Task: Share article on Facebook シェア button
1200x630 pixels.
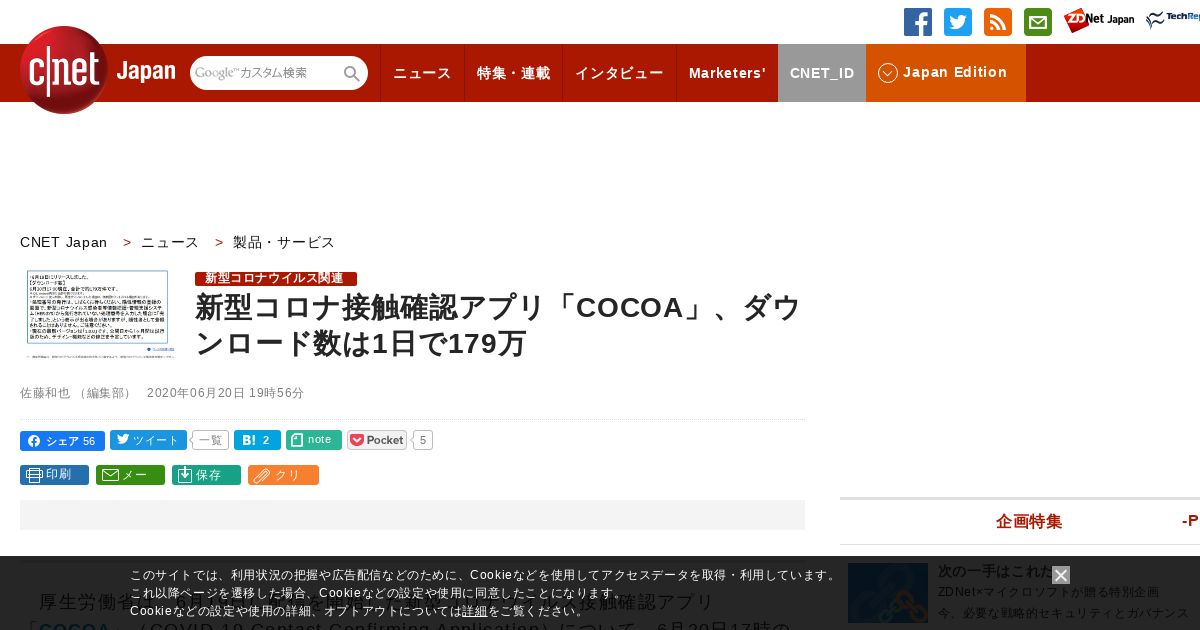Action: coord(62,441)
